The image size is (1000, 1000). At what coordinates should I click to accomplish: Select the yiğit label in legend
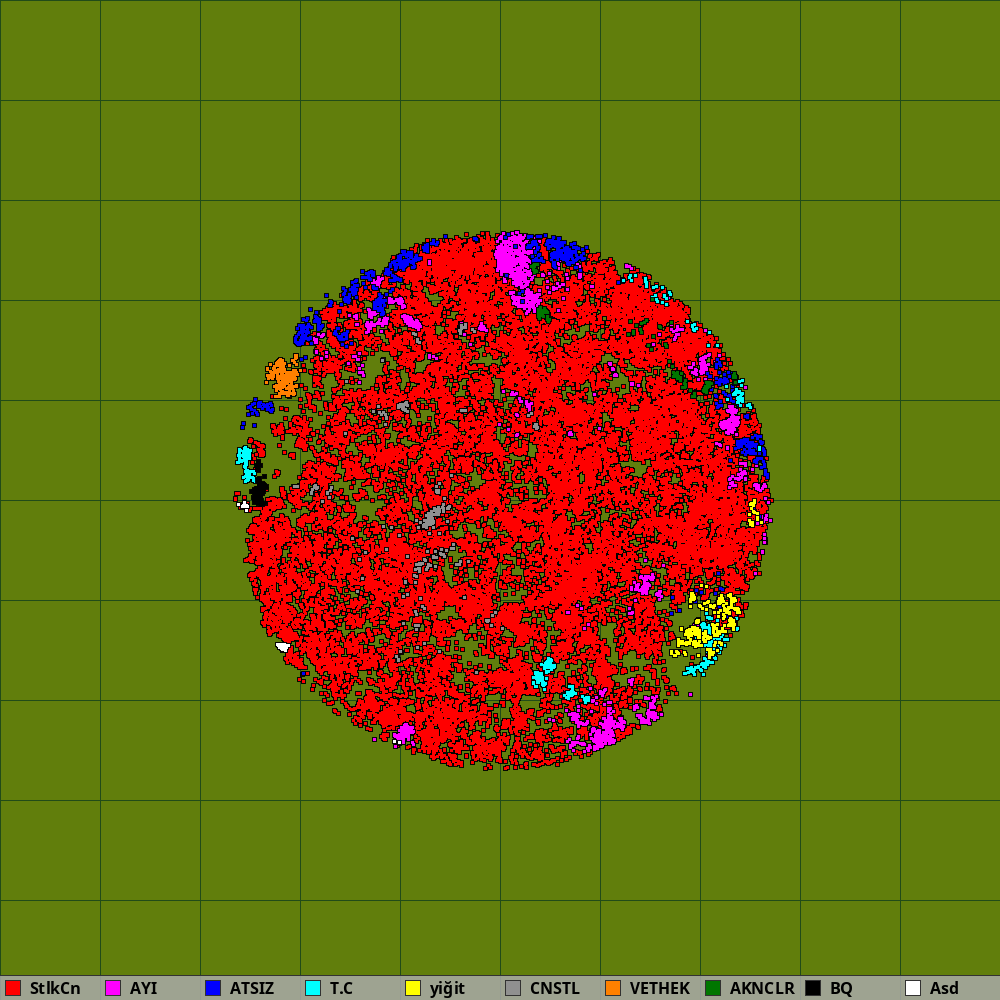coord(447,989)
